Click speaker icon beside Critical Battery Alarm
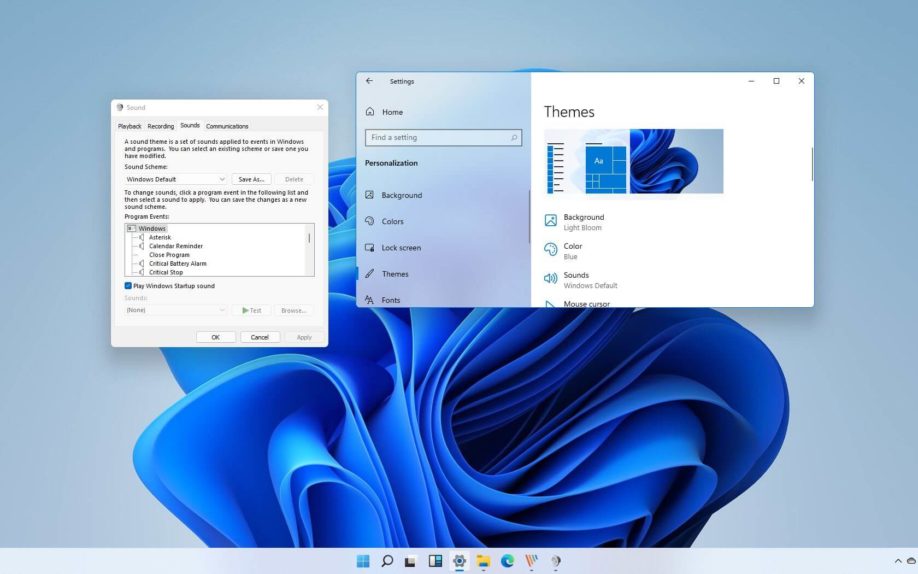 point(141,264)
